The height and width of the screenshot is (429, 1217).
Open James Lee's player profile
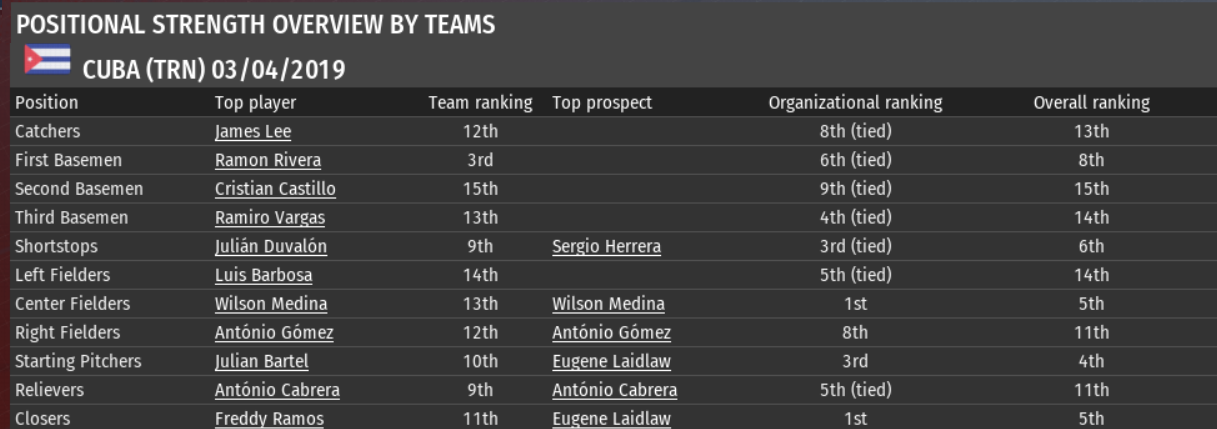point(252,132)
